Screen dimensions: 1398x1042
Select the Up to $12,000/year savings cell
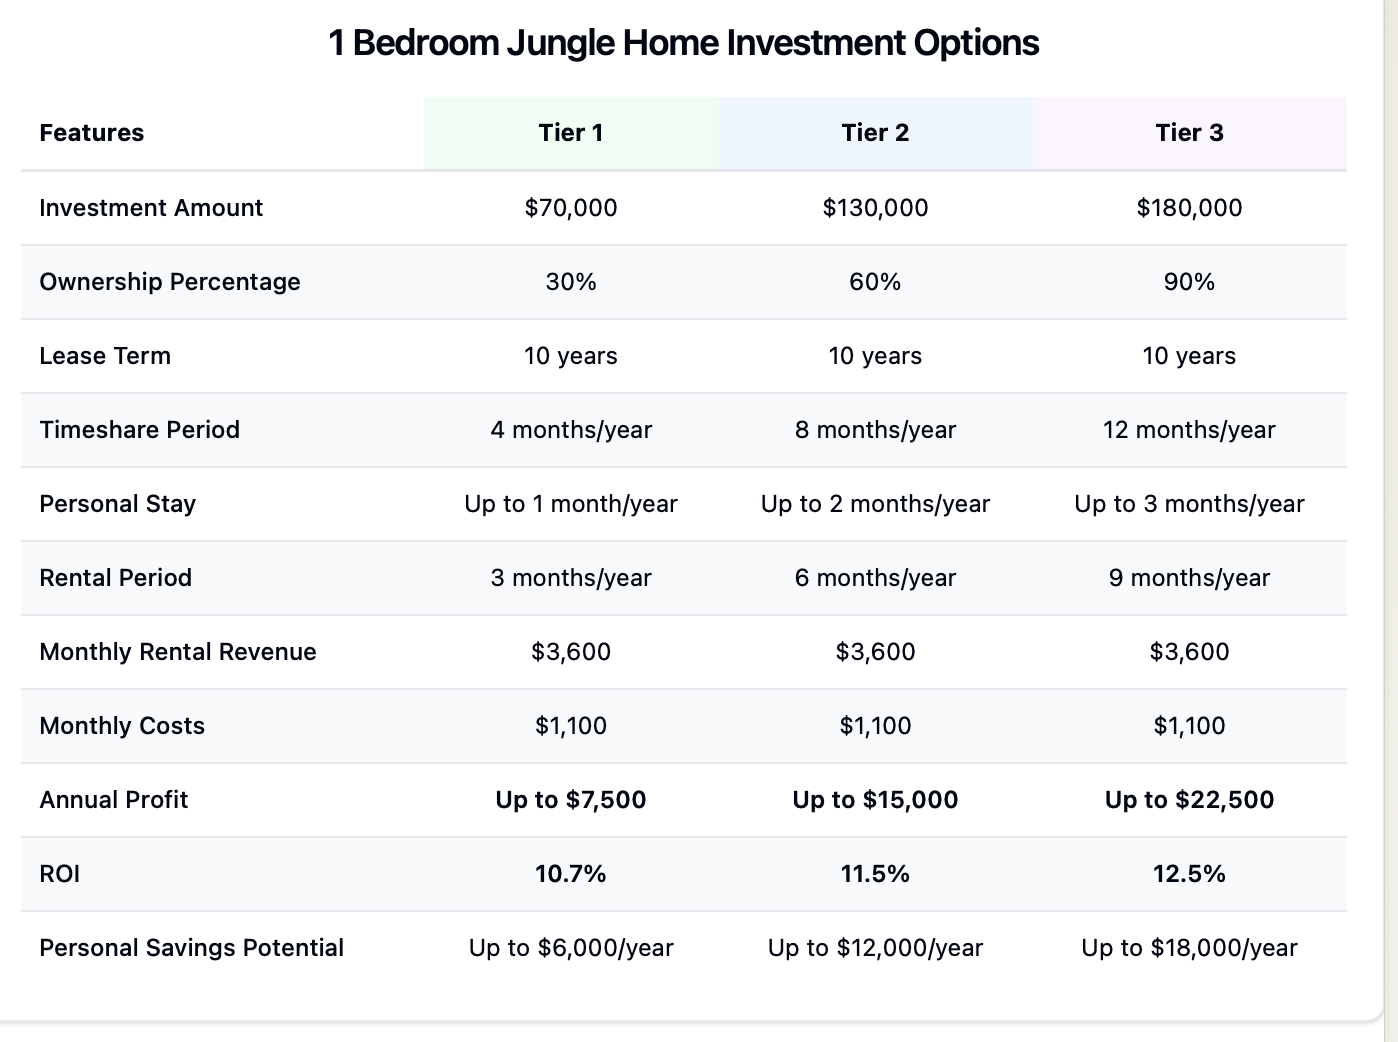(875, 948)
